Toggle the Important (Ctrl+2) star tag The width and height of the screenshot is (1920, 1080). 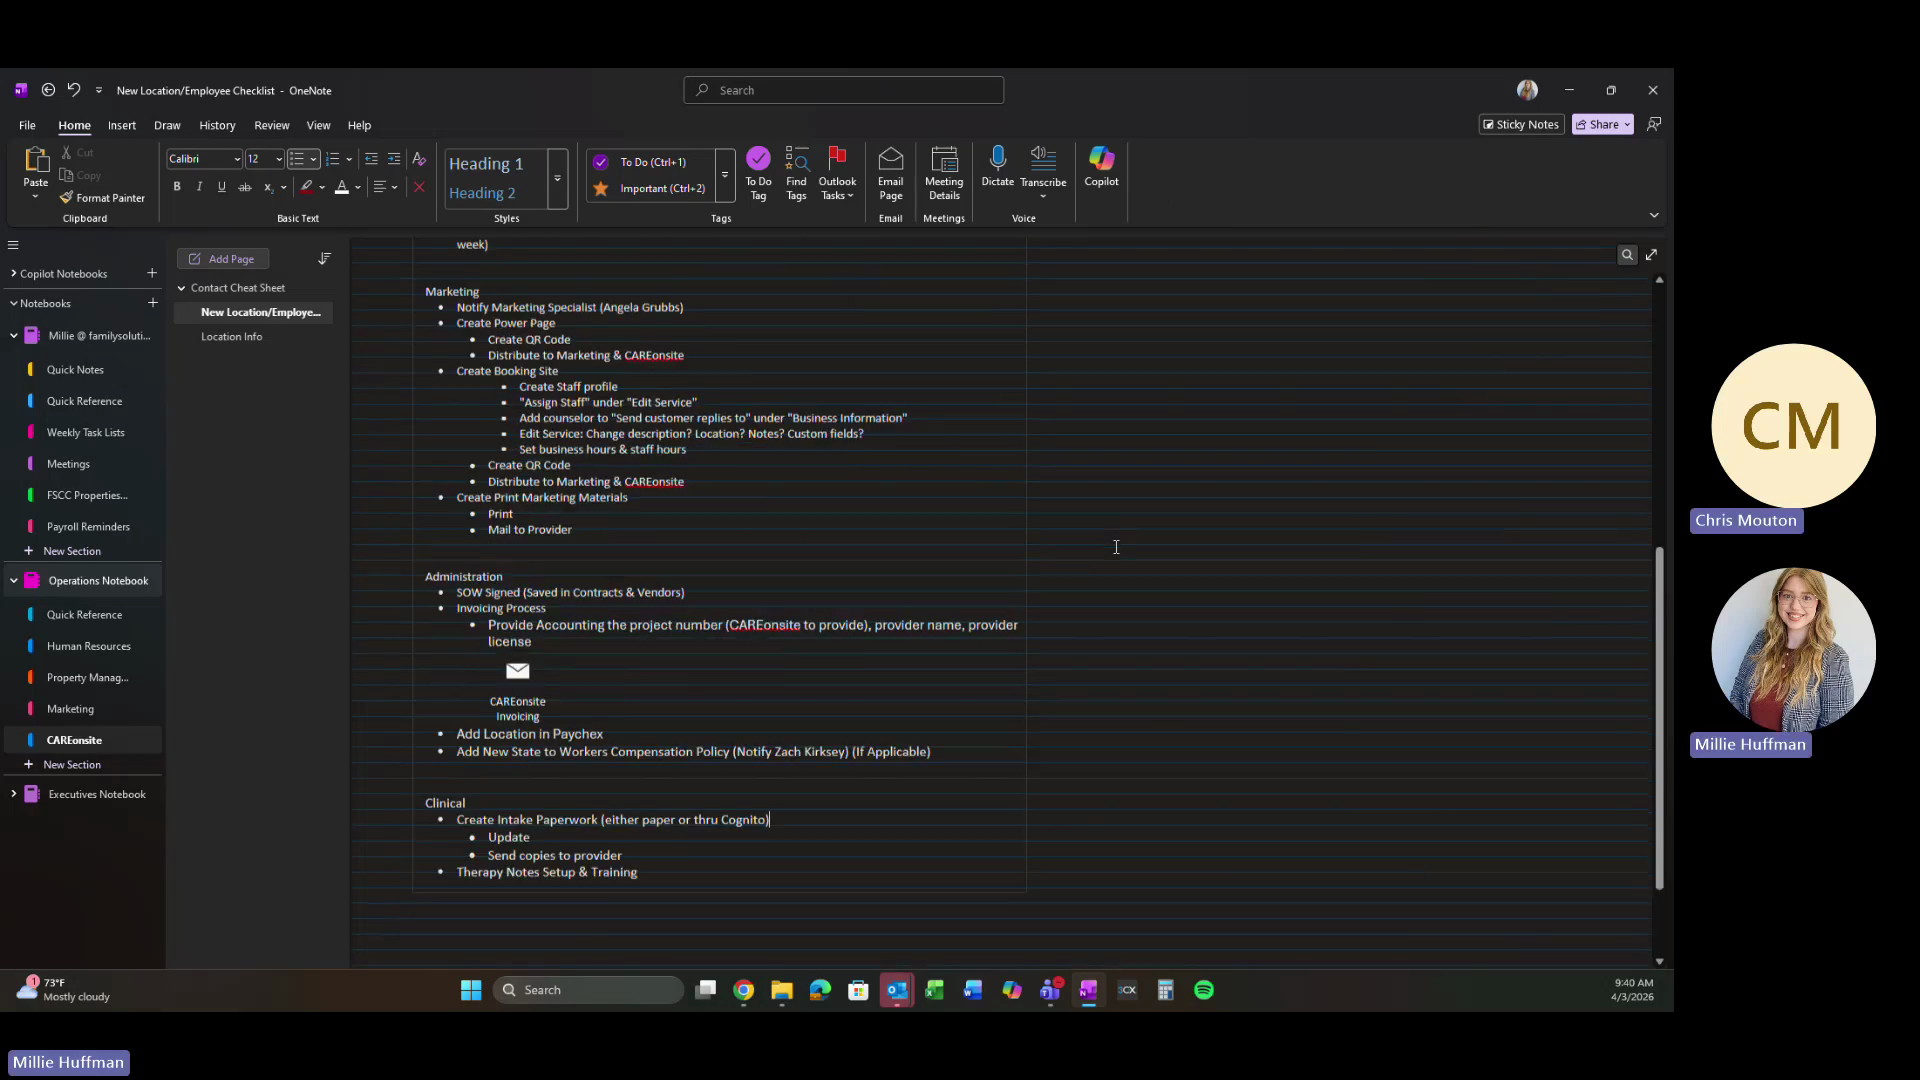pyautogui.click(x=652, y=188)
